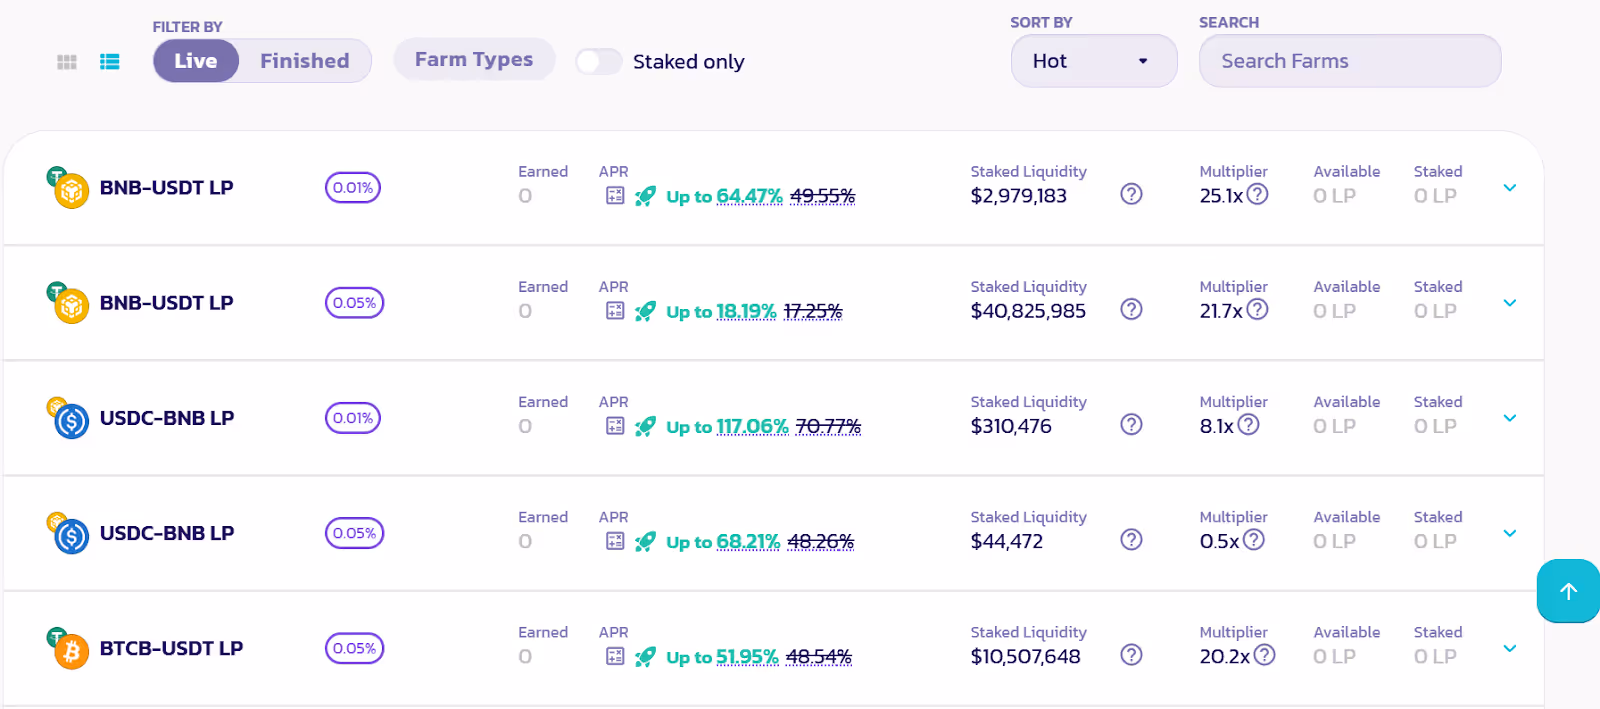Open the Farm Types filter

(x=474, y=60)
